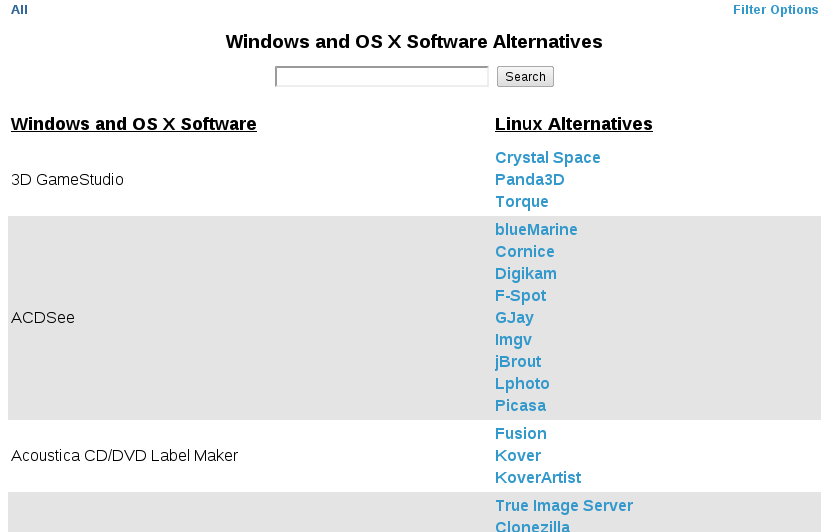This screenshot has width=830, height=532.
Task: Open the Picasa link
Action: click(x=520, y=405)
